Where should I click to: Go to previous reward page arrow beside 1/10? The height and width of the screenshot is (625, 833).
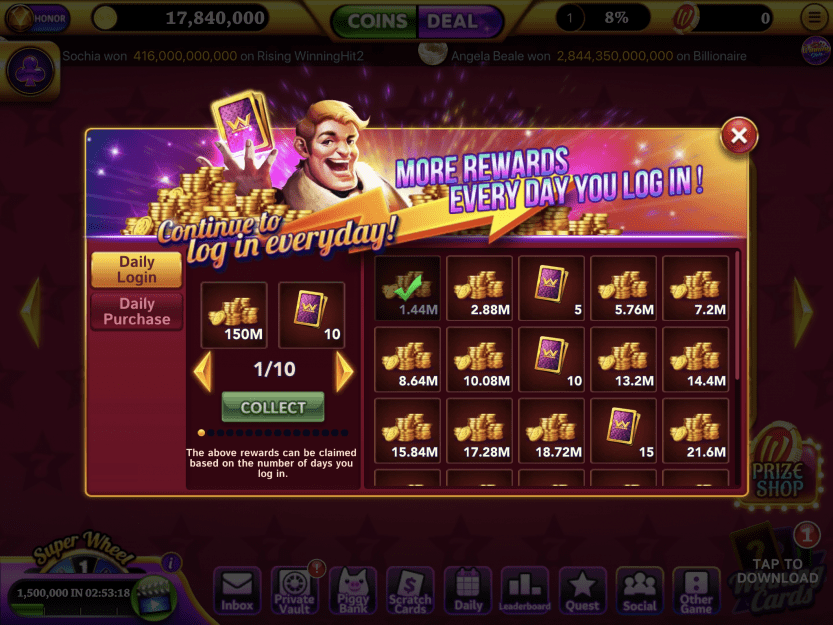tap(204, 370)
